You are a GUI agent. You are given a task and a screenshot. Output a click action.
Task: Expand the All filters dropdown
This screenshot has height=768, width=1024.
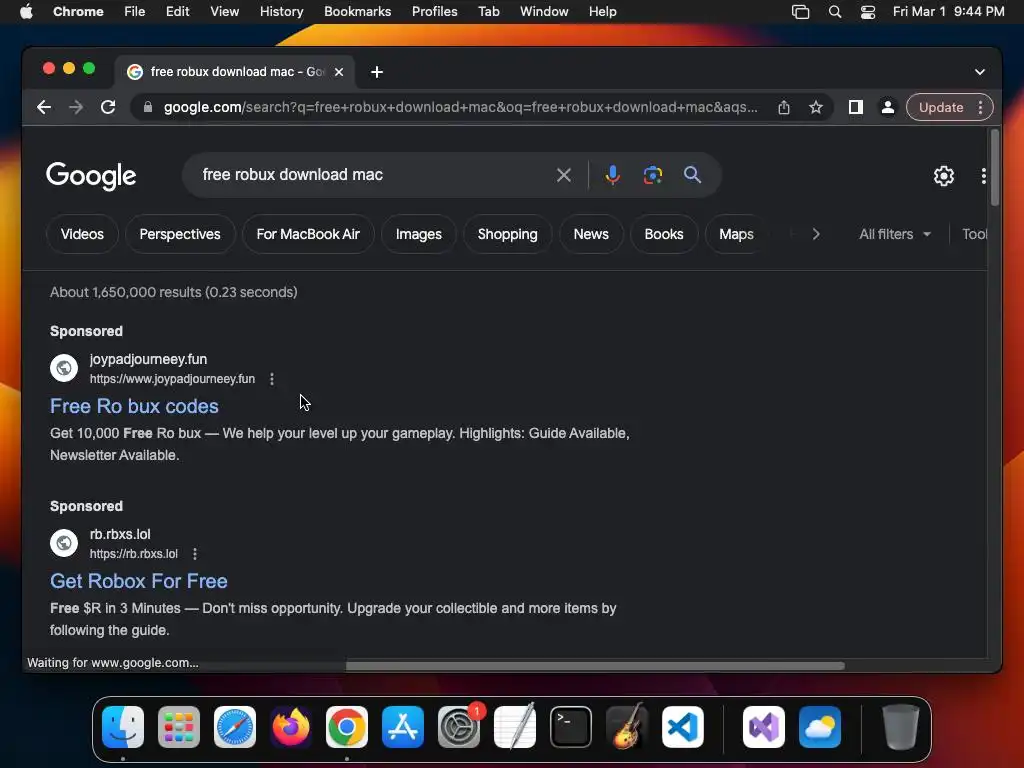coord(895,234)
